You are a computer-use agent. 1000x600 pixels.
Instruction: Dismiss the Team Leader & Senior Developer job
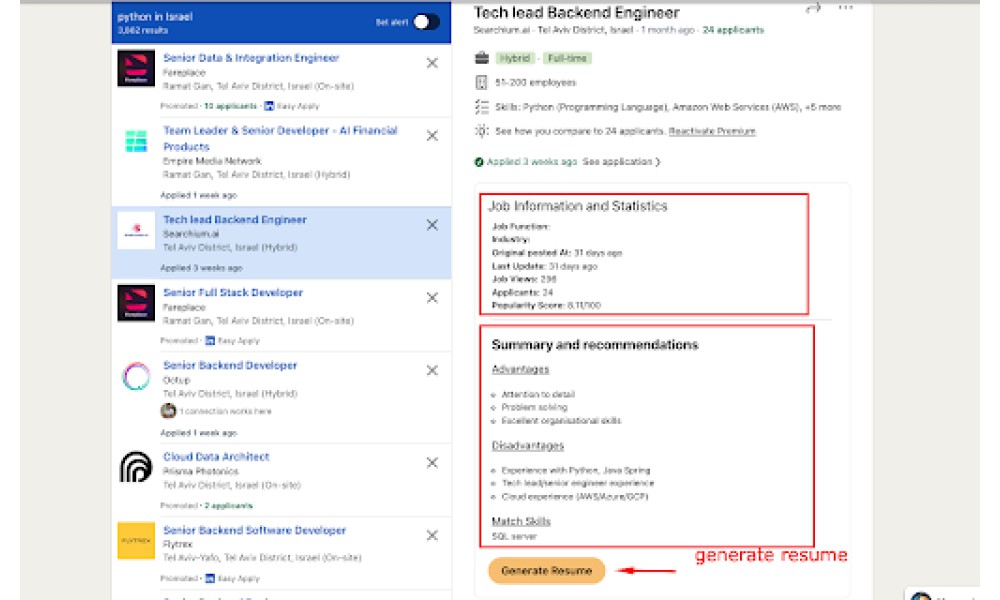tap(432, 136)
